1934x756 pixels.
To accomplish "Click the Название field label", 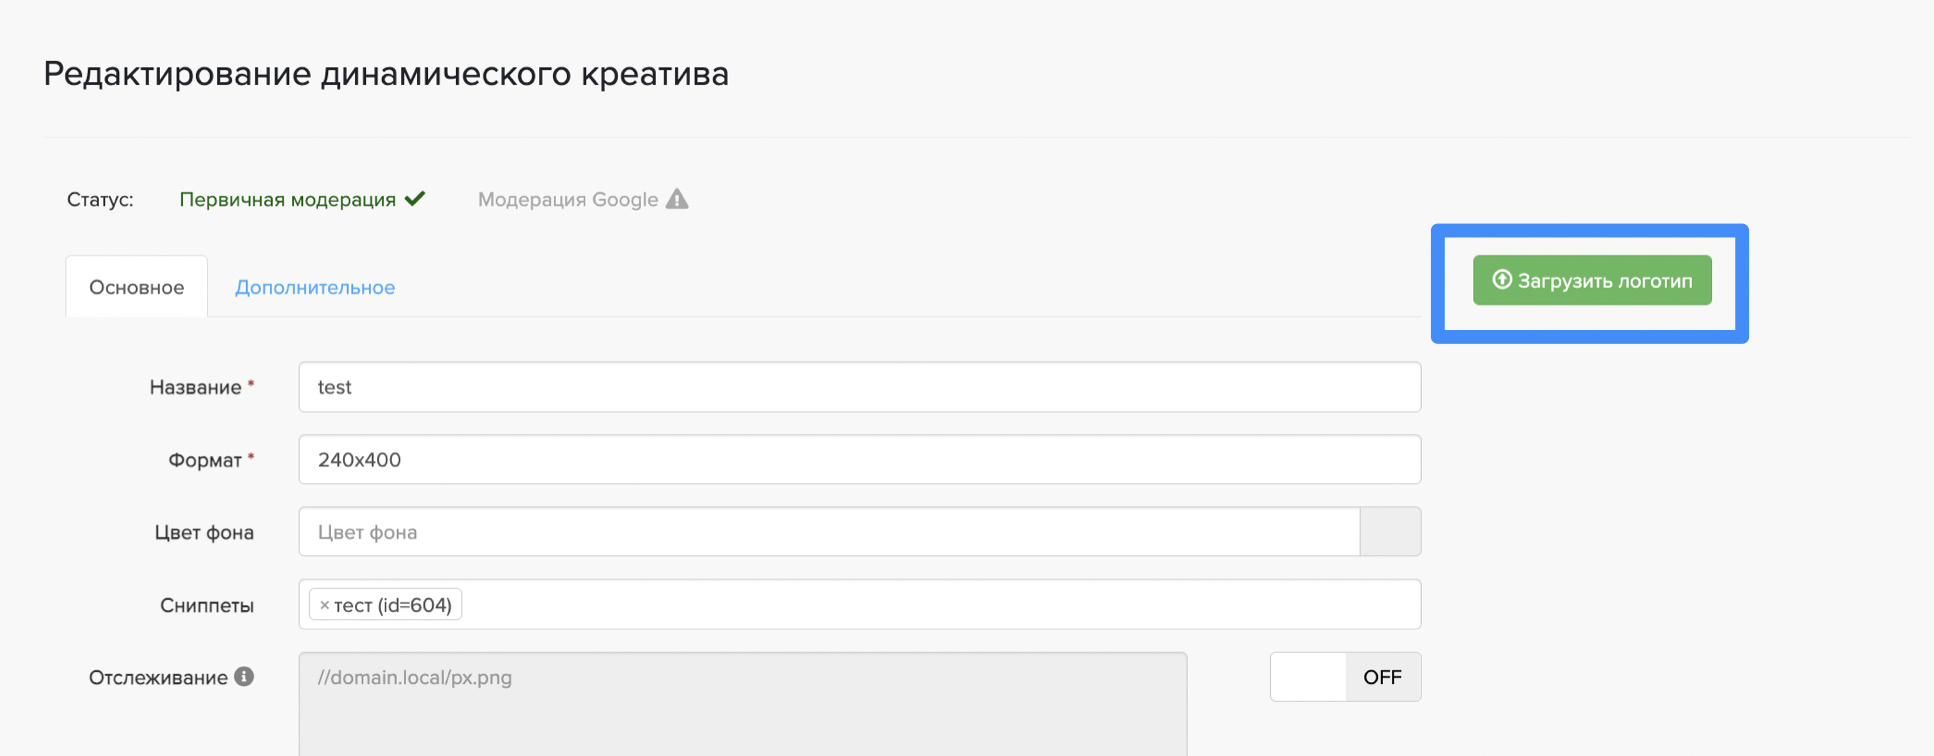I will [x=195, y=387].
